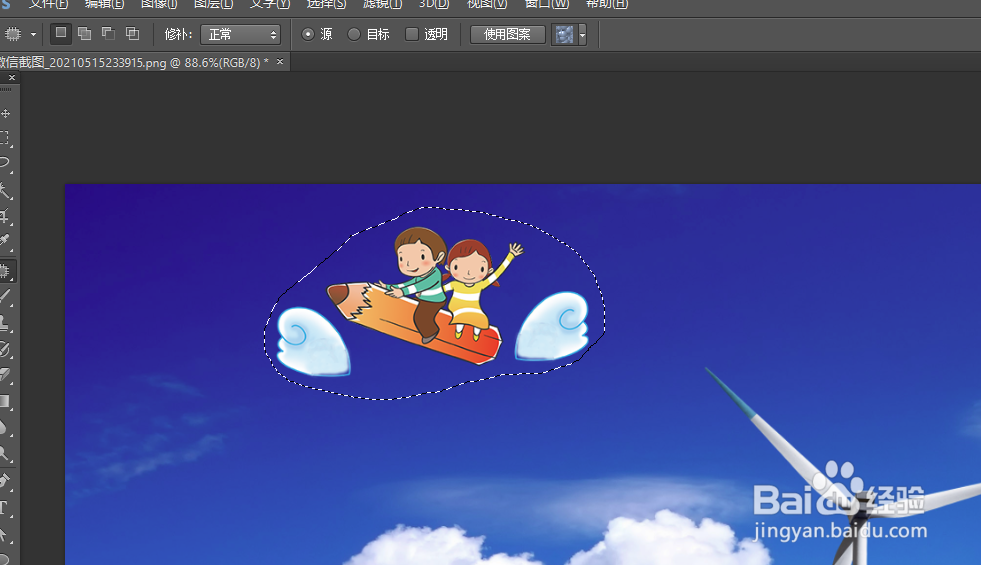Viewport: 981px width, 565px height.
Task: Select the Blur tool
Action: [x=5, y=428]
